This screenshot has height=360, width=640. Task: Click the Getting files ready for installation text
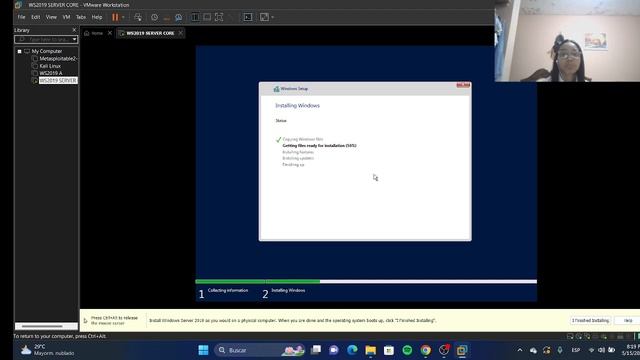pos(319,146)
